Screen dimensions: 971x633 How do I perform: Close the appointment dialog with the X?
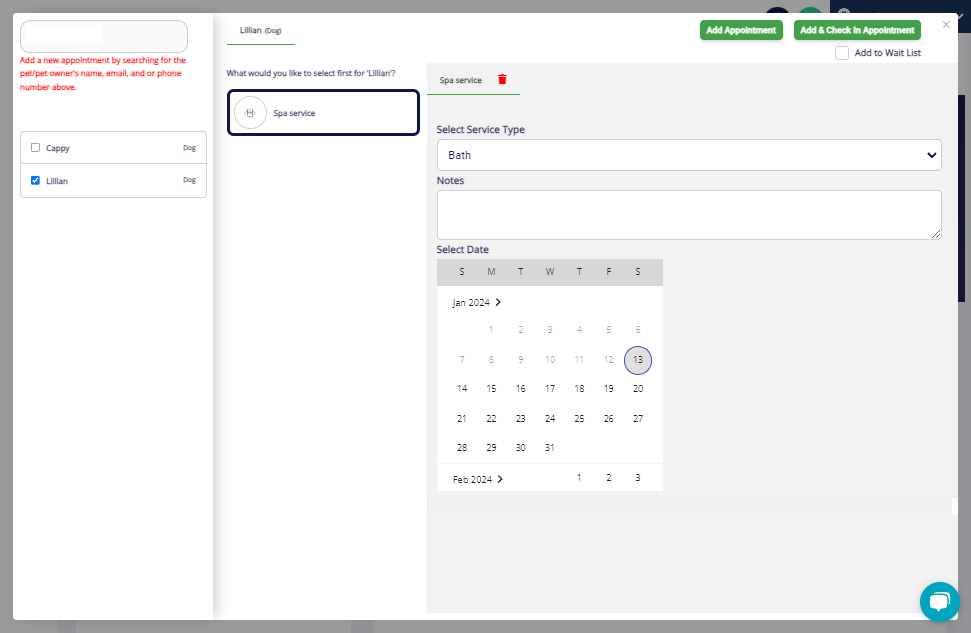(946, 25)
